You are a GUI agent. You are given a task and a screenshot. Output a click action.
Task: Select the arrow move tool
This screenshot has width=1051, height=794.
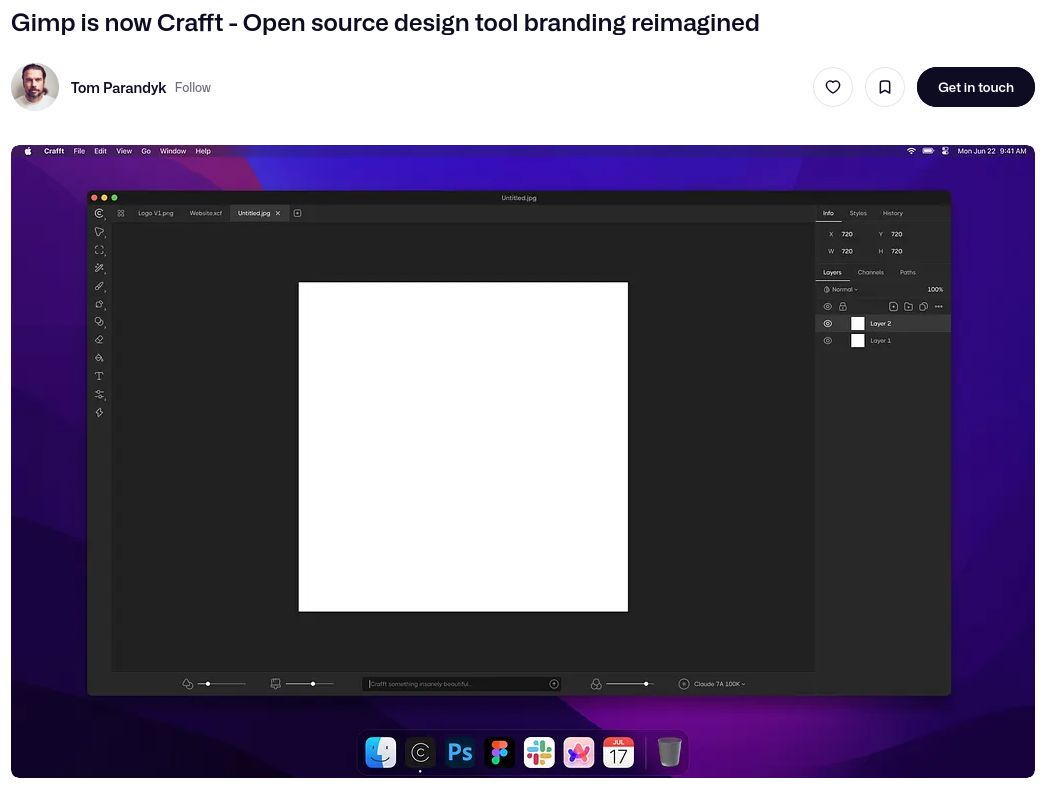pyautogui.click(x=99, y=232)
